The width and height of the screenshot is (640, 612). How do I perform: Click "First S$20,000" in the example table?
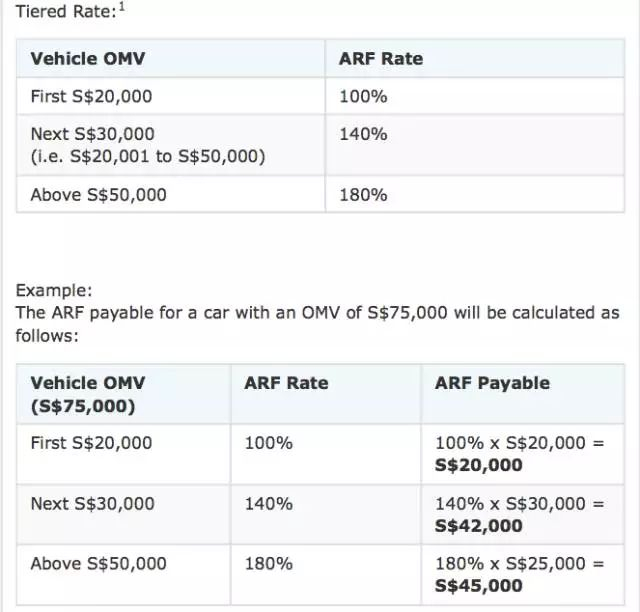click(93, 442)
